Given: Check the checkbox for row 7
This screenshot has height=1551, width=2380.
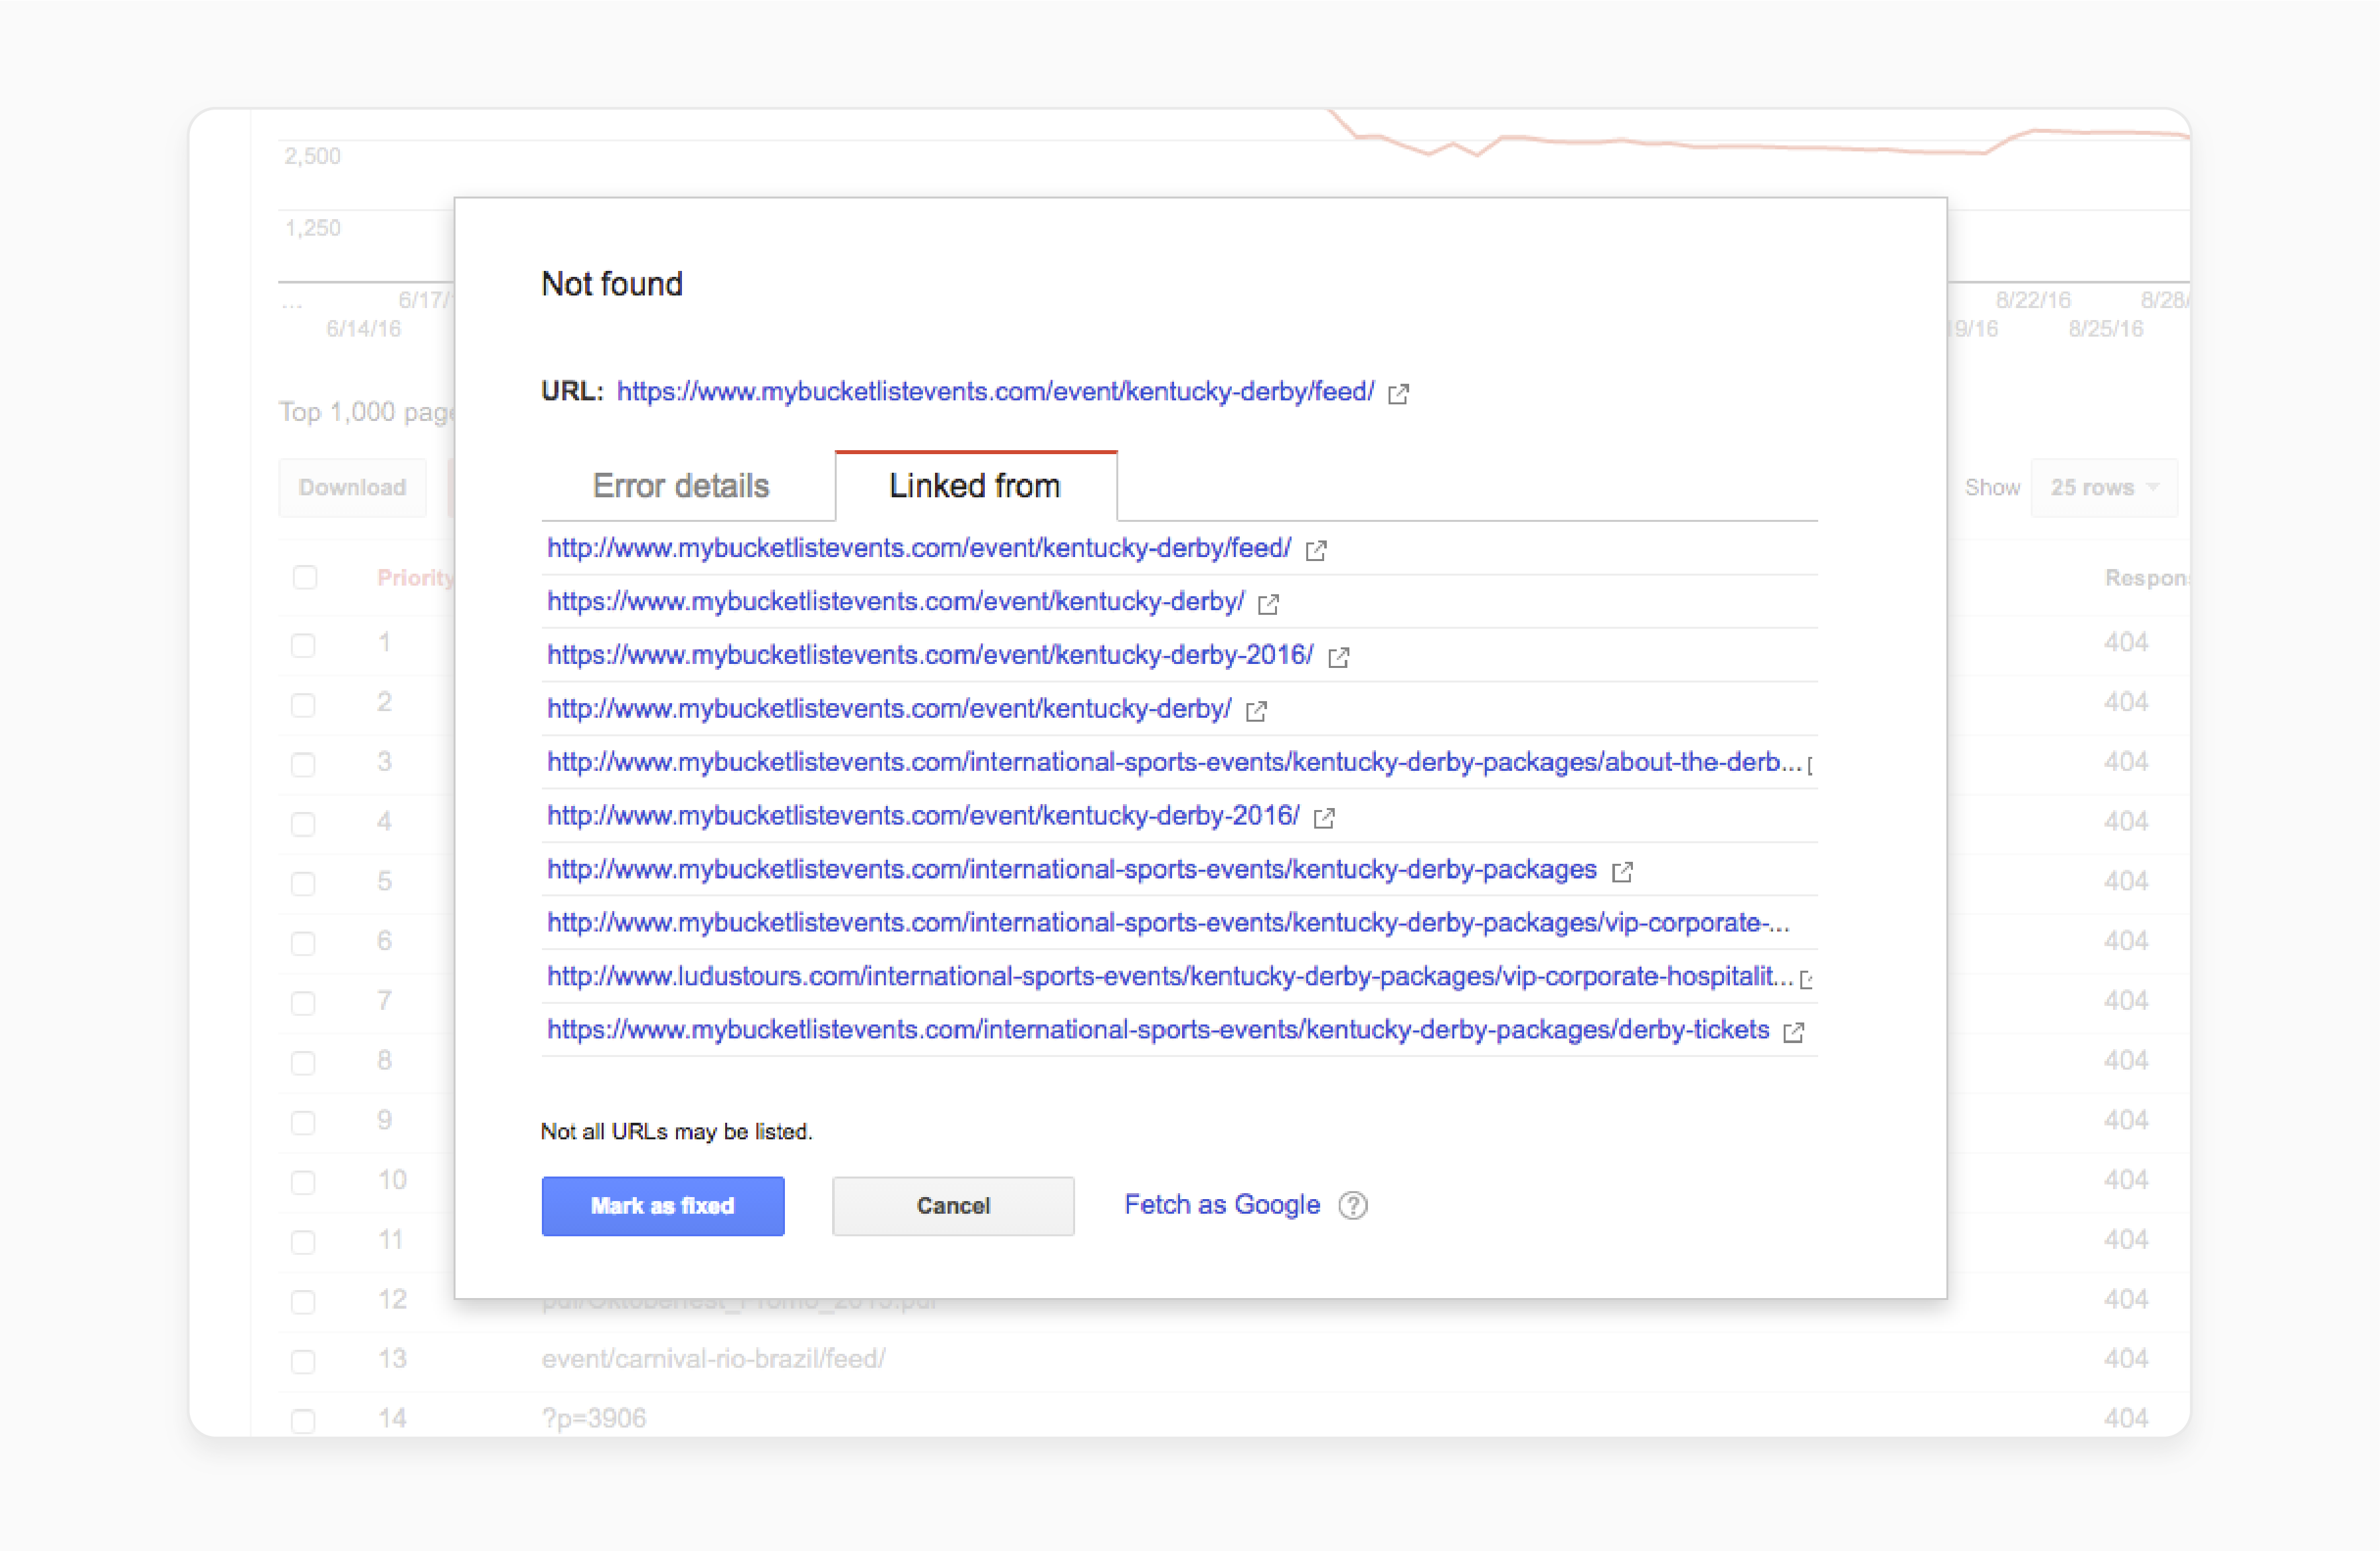Looking at the screenshot, I should point(304,1003).
